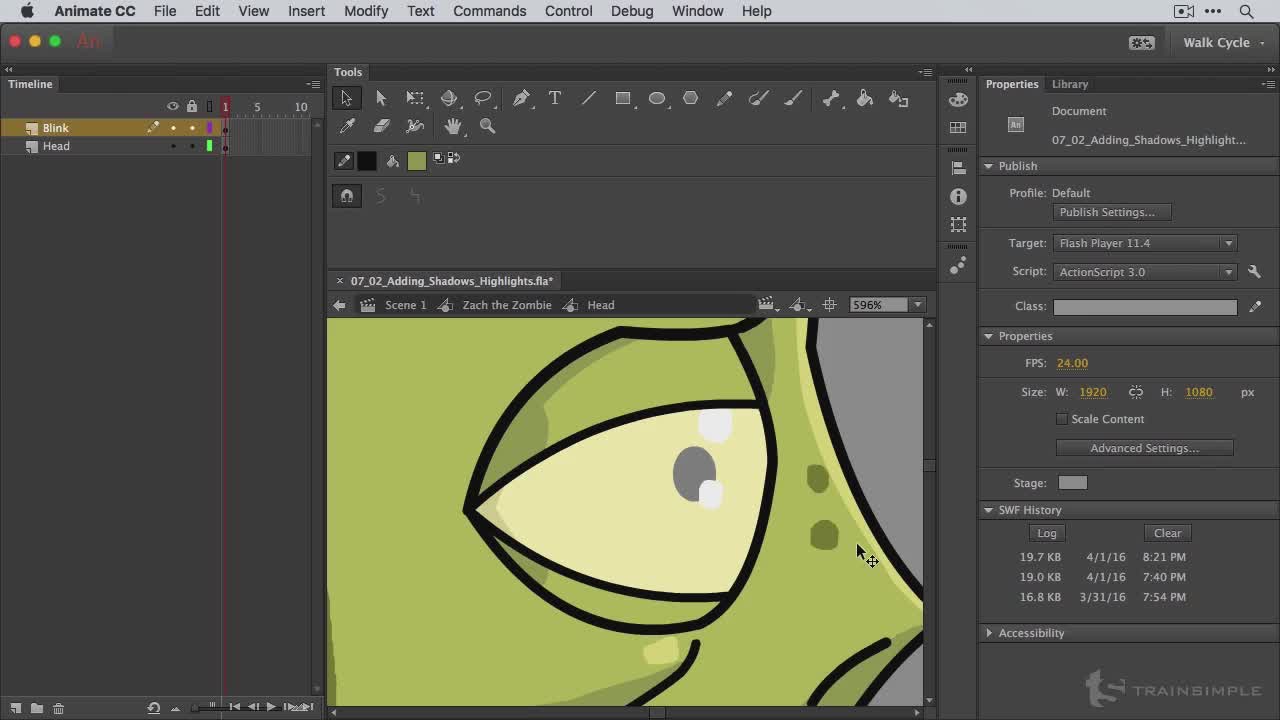Open the Swatches grid panel icon

tap(958, 128)
